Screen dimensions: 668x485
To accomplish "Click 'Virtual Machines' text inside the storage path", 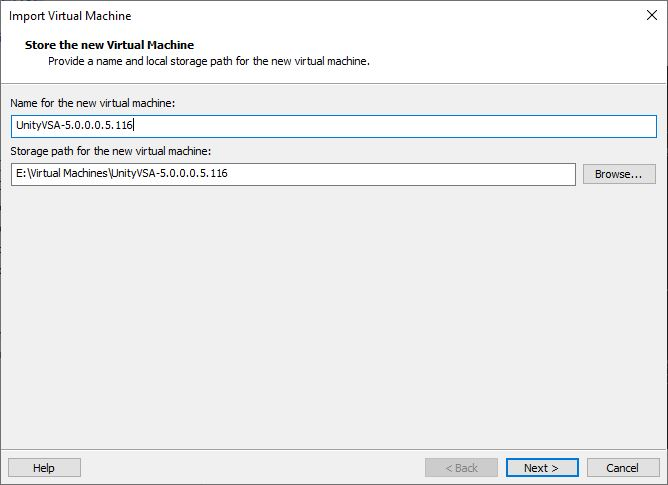I will point(68,174).
